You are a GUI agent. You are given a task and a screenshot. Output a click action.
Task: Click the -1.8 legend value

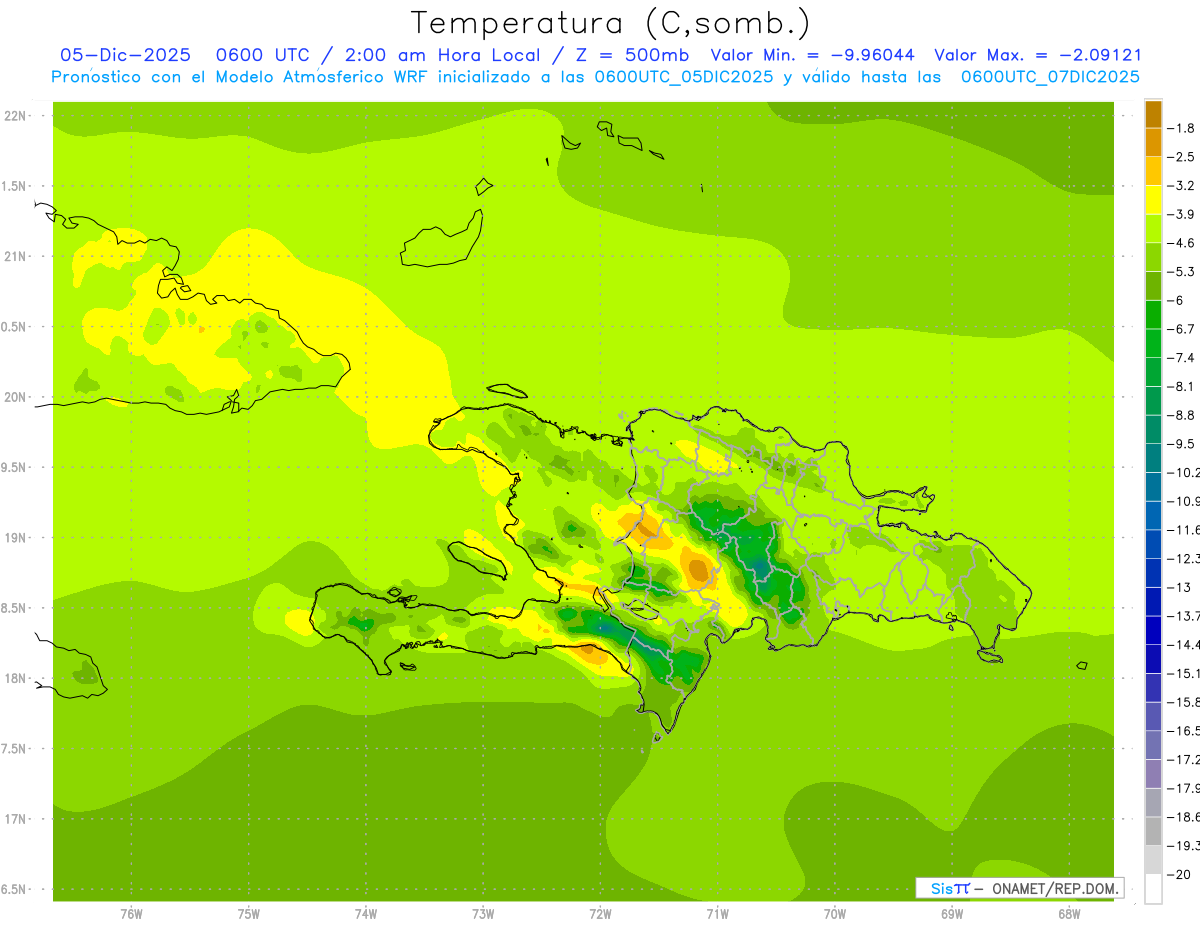click(x=1182, y=128)
